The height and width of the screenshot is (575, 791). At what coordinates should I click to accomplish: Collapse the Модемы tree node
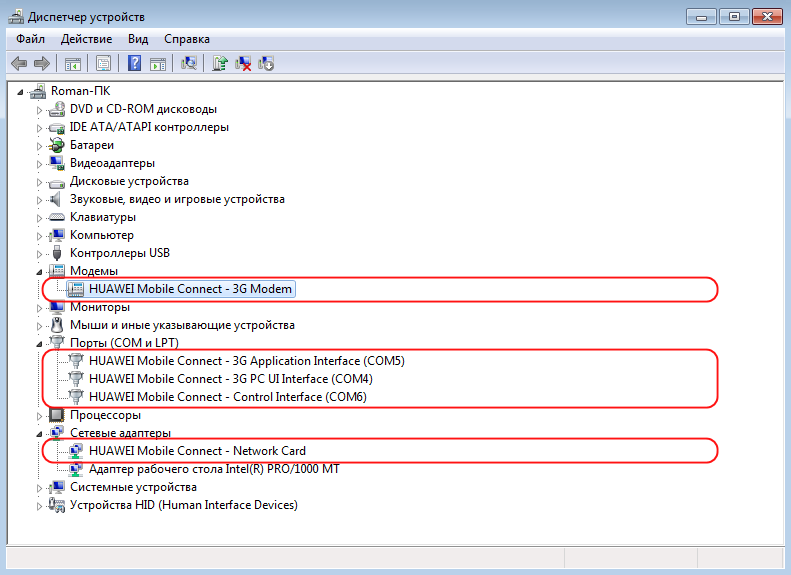click(40, 271)
